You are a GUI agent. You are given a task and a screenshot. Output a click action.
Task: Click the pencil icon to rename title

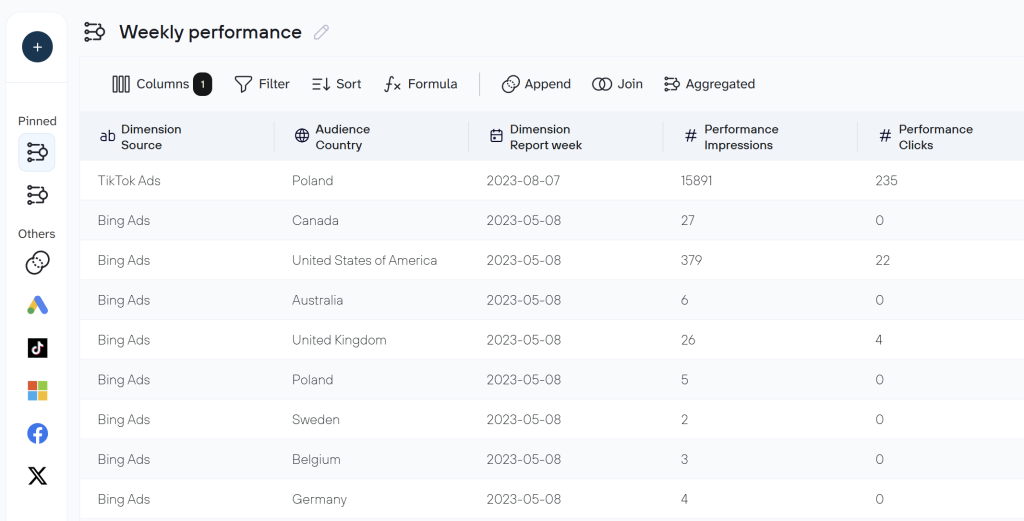[321, 33]
